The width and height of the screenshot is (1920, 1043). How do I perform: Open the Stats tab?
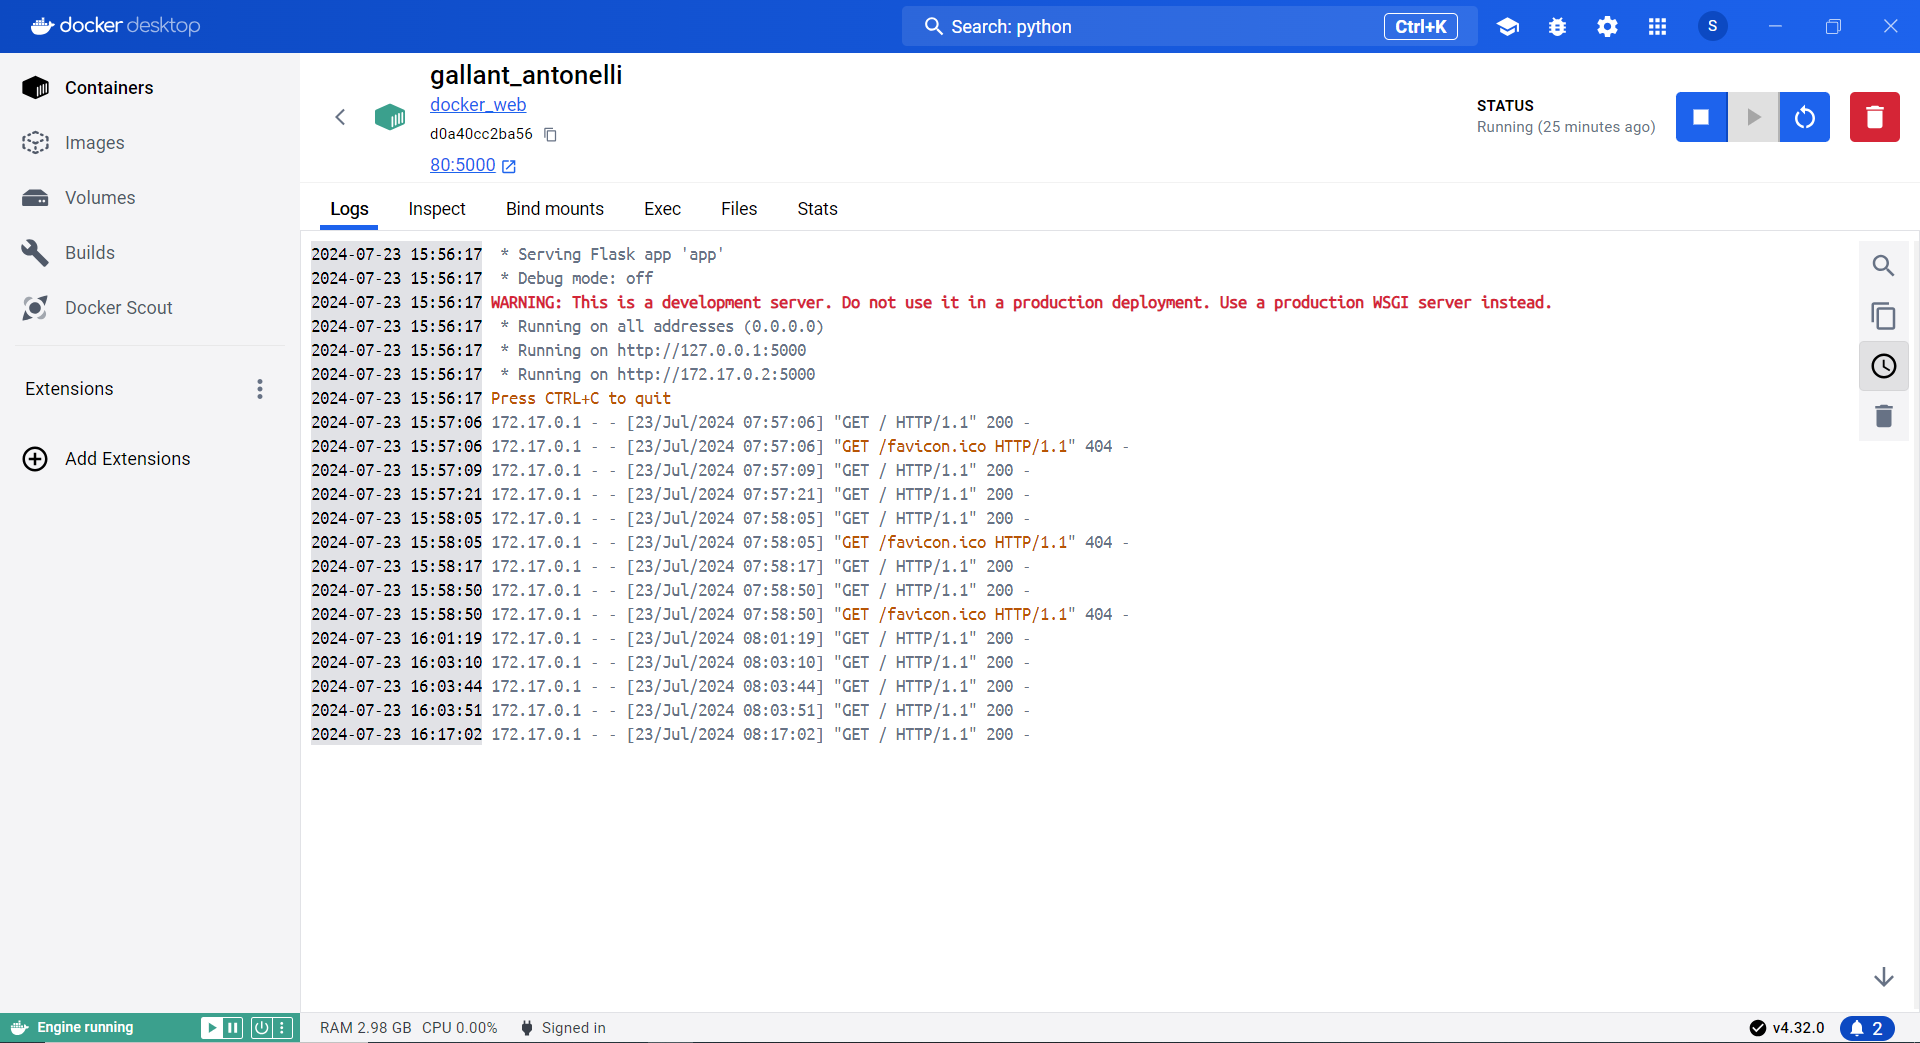pos(817,209)
